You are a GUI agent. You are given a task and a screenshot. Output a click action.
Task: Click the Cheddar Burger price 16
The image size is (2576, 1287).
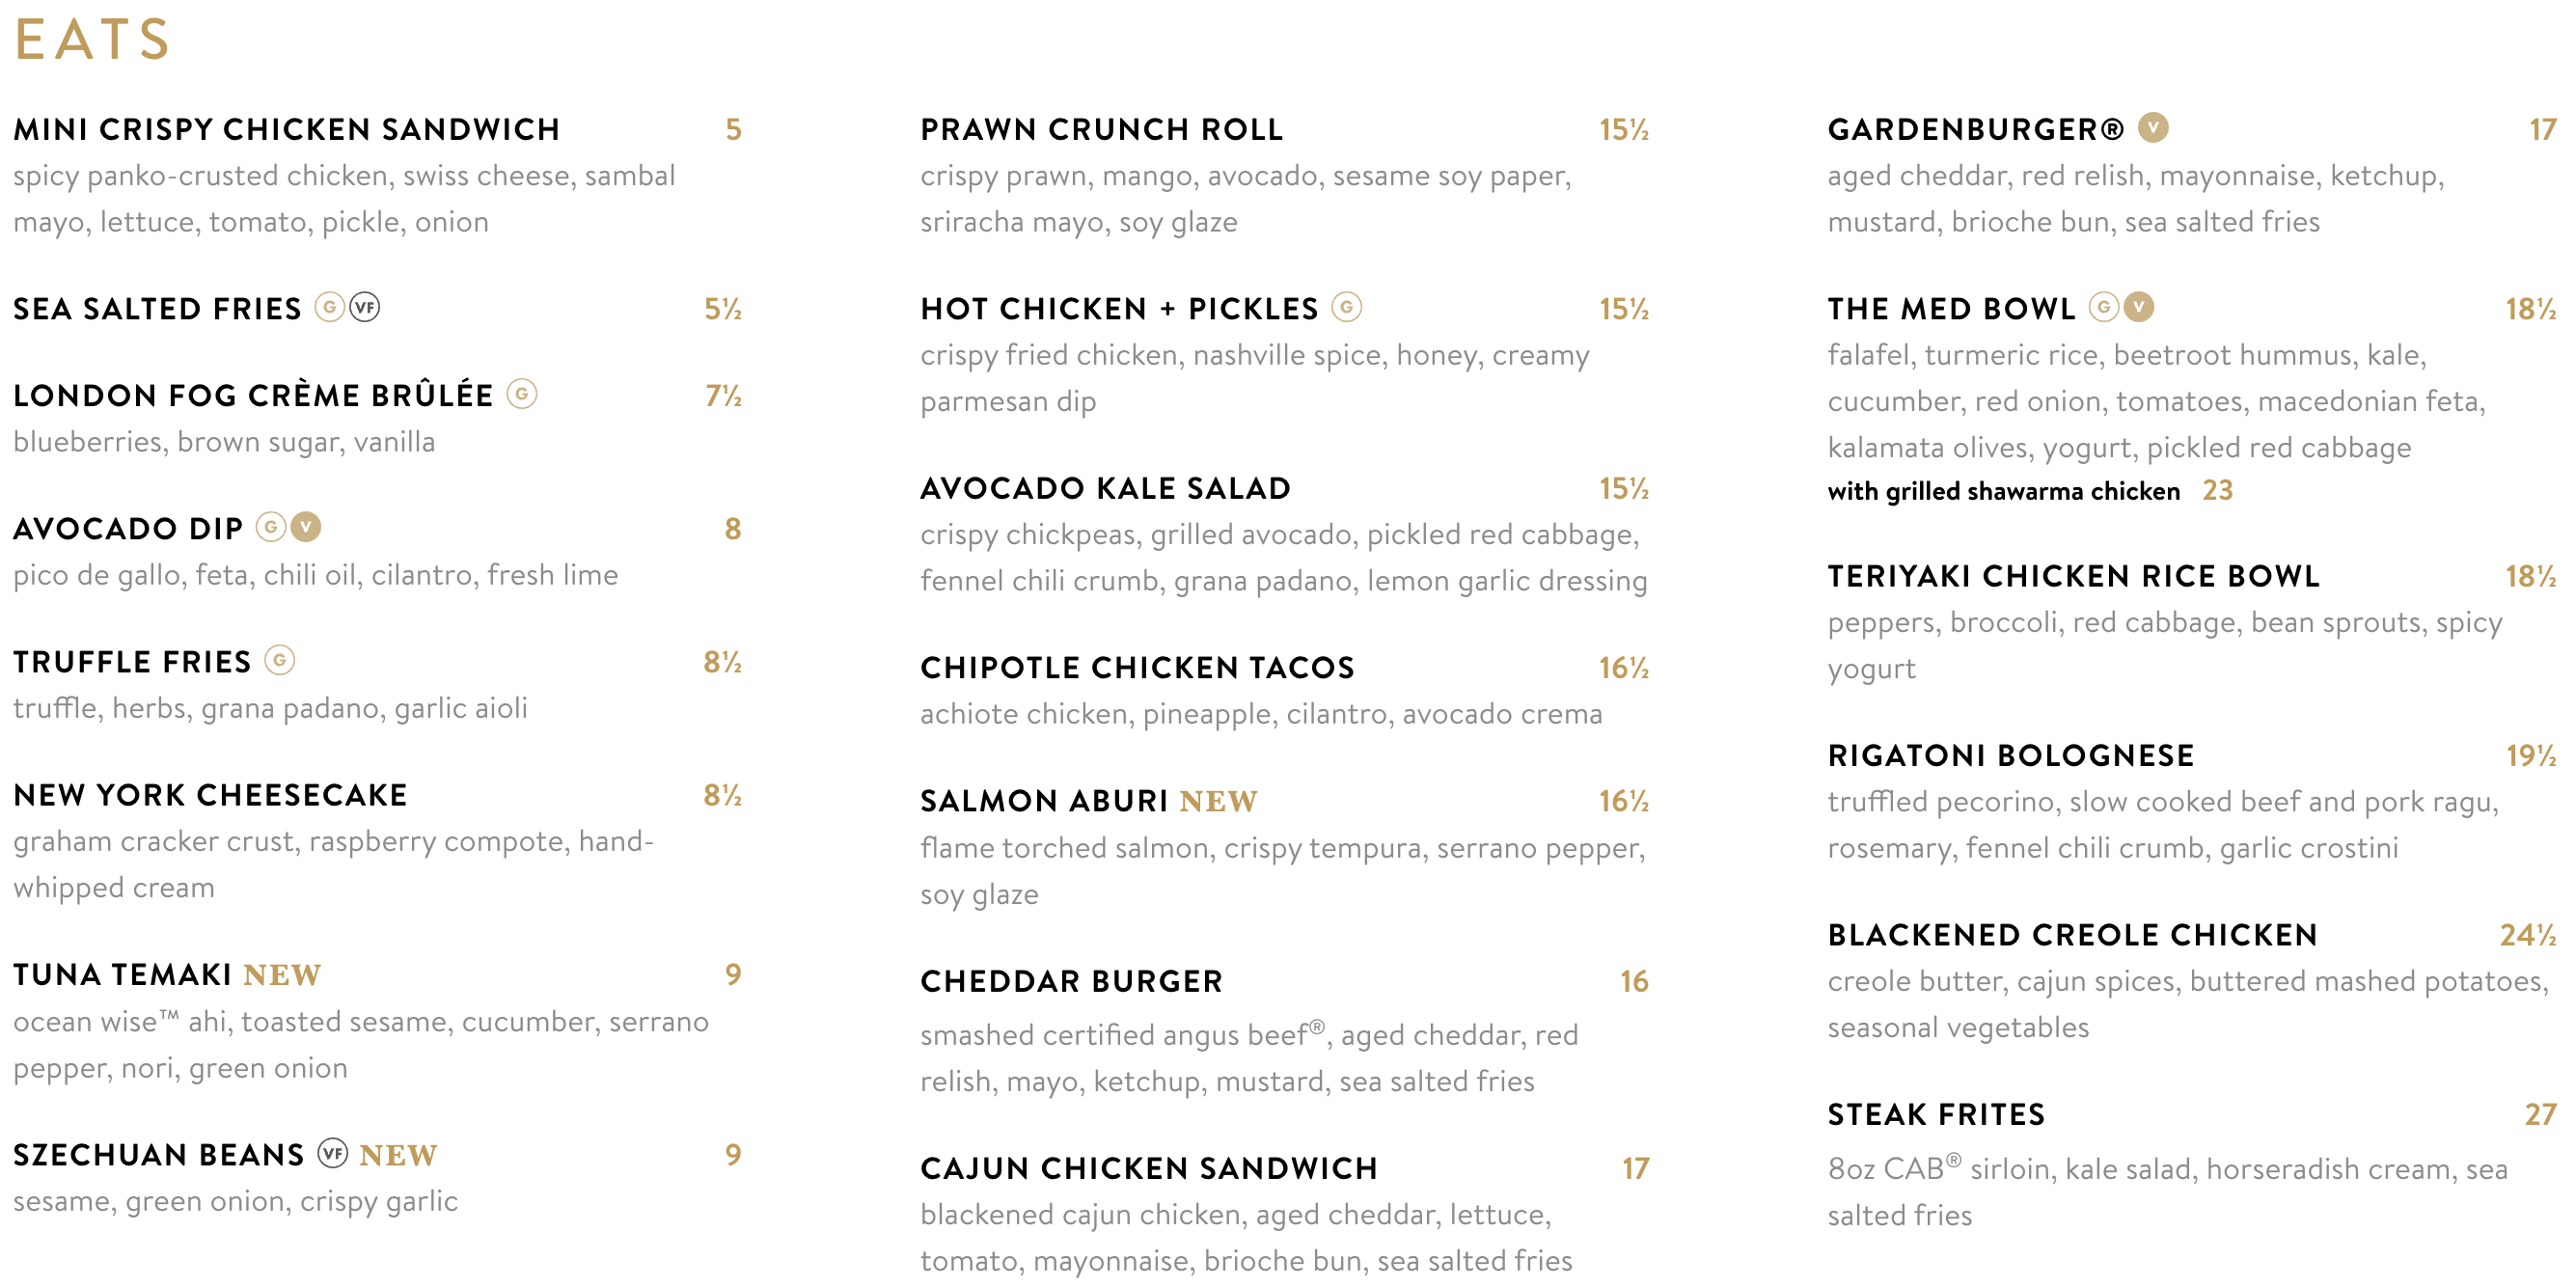point(1634,981)
